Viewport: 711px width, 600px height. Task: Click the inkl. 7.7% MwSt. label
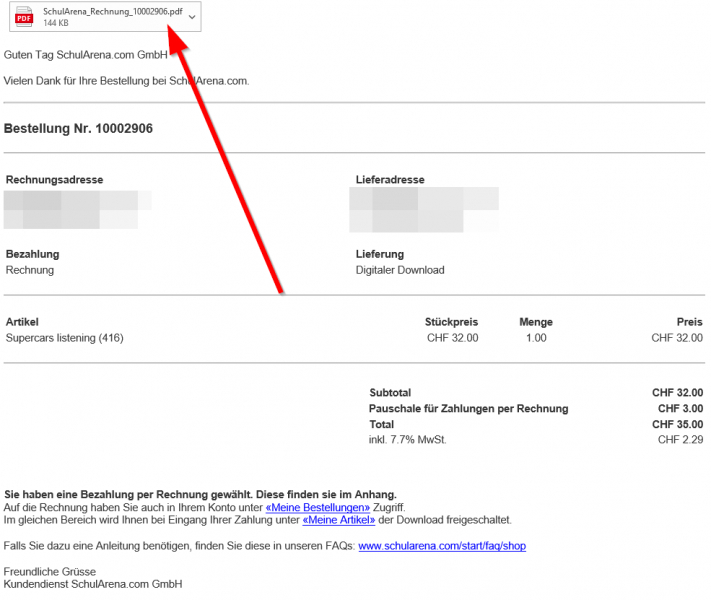coord(407,439)
